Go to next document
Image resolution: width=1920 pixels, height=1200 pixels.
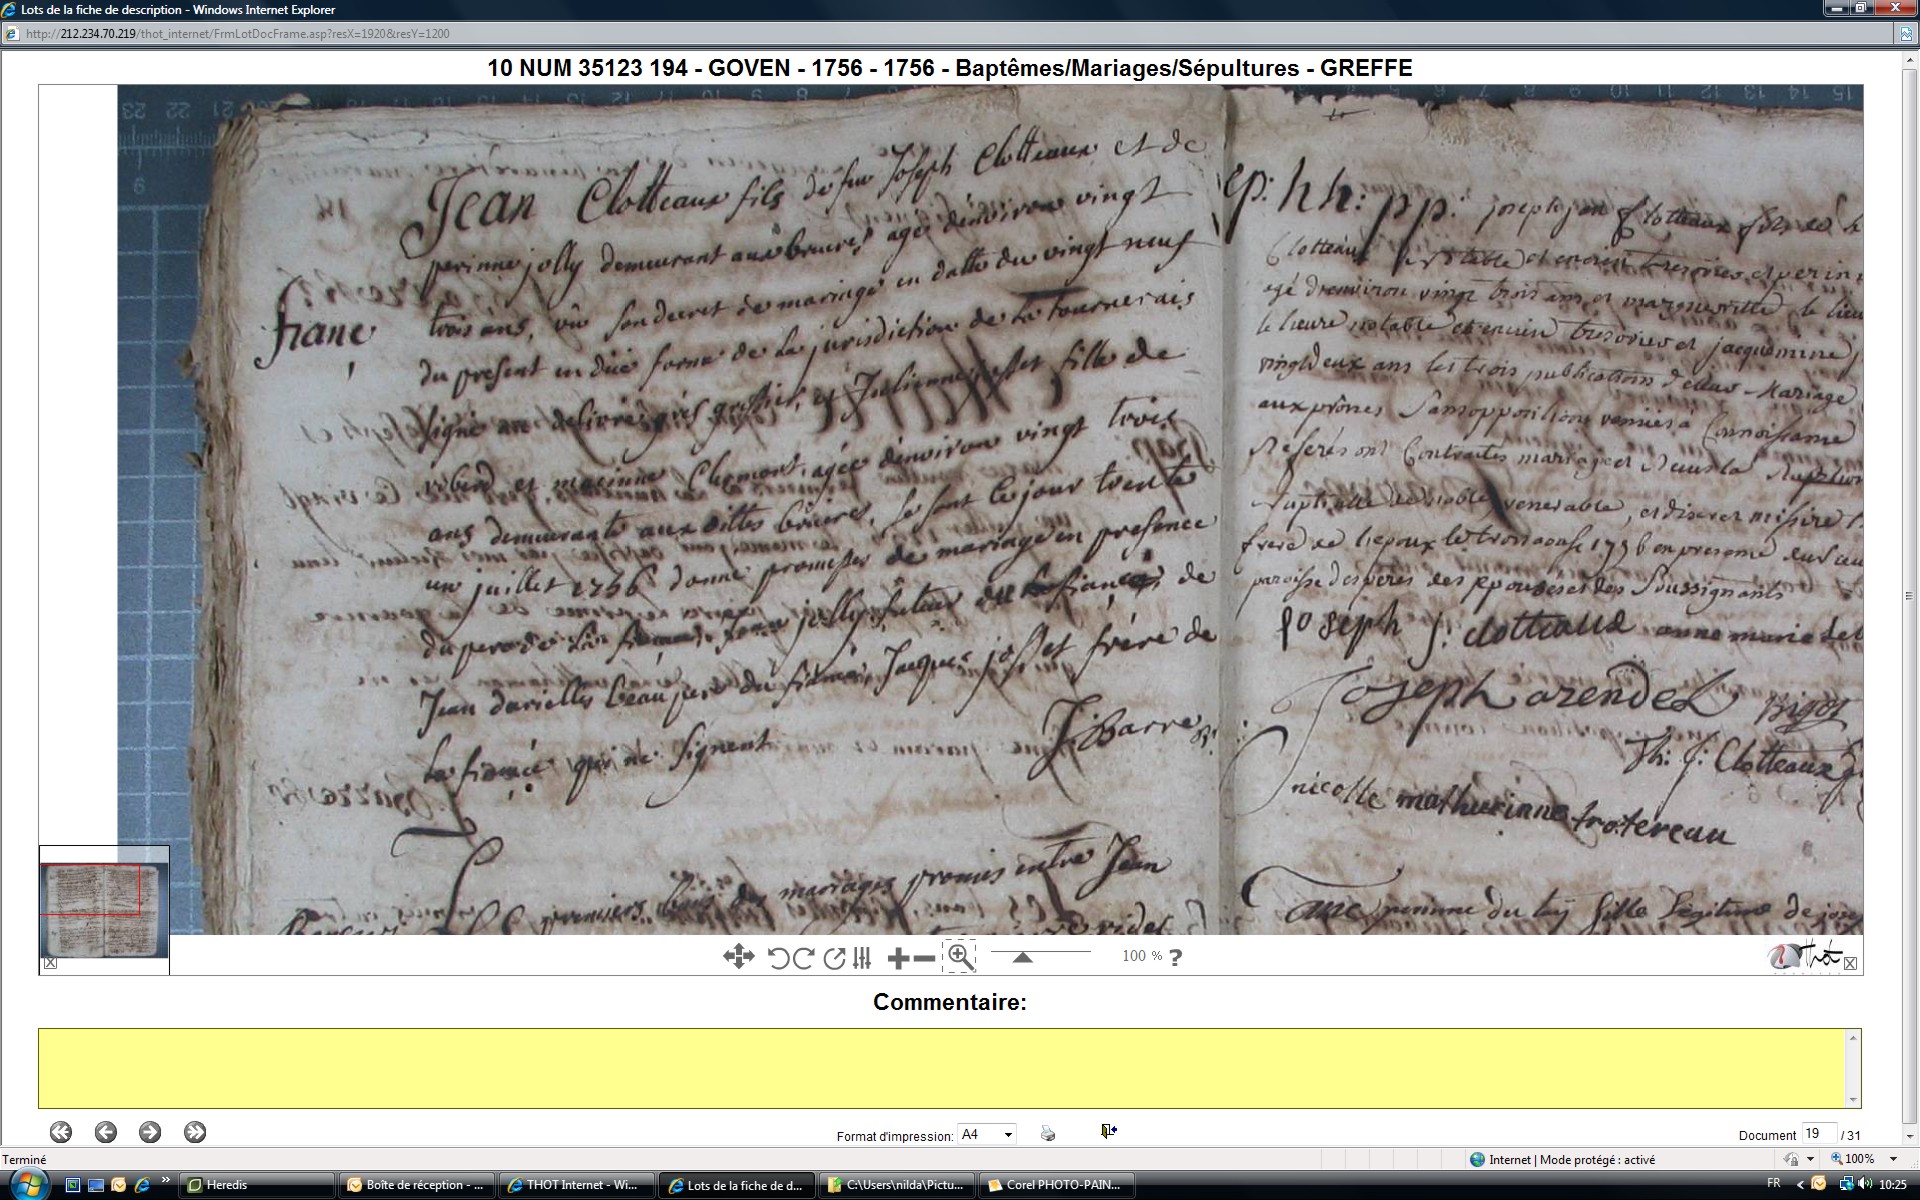click(150, 1132)
